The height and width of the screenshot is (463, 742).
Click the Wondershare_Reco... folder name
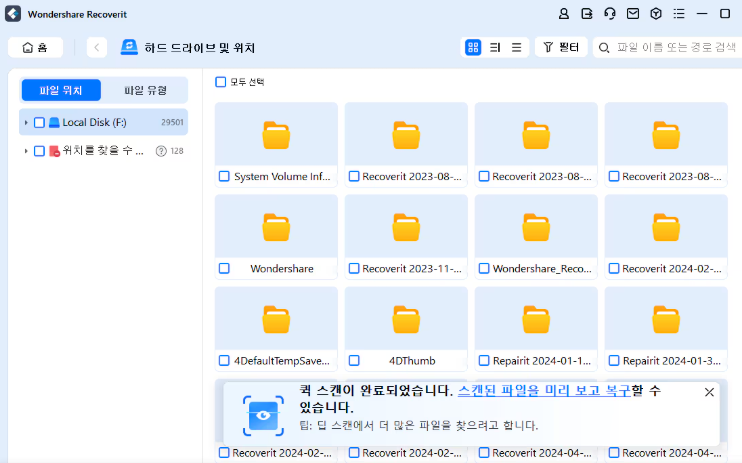click(x=542, y=268)
